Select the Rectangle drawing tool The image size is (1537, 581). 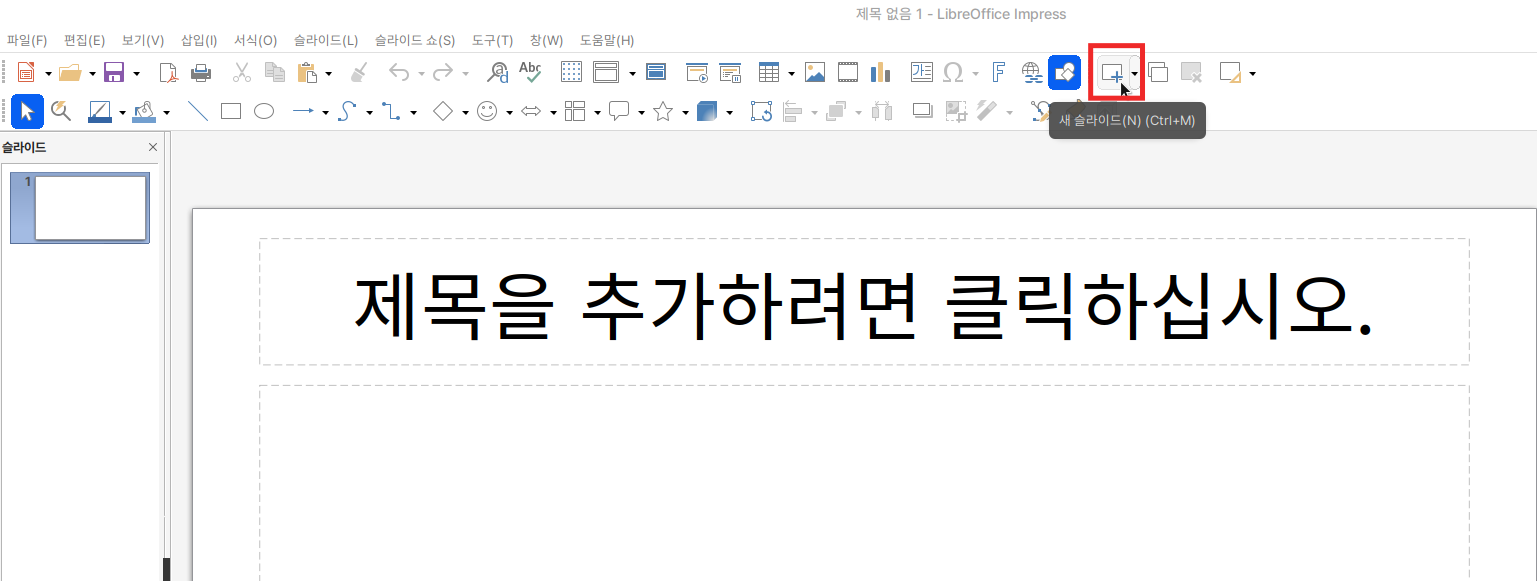pyautogui.click(x=231, y=112)
